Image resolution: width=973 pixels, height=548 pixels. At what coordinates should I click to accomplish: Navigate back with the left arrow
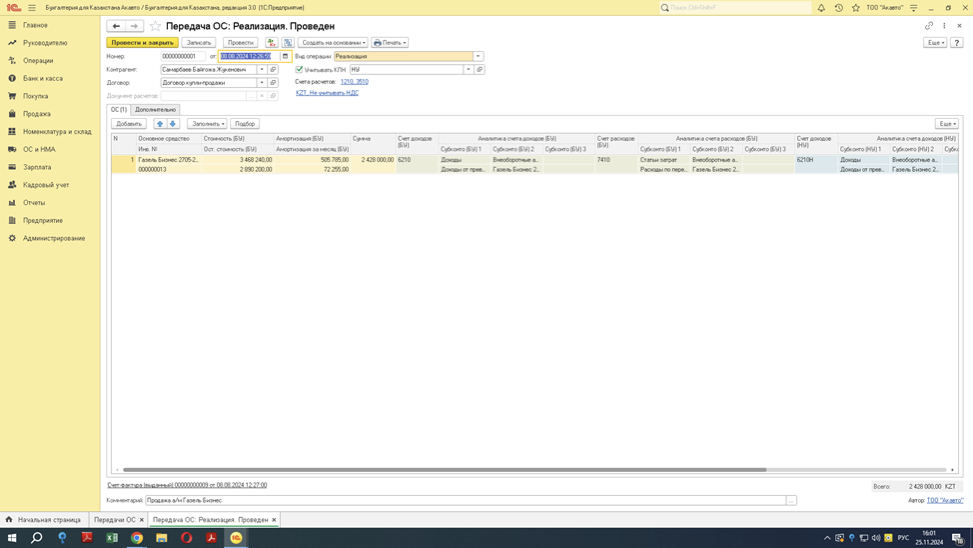[116, 26]
